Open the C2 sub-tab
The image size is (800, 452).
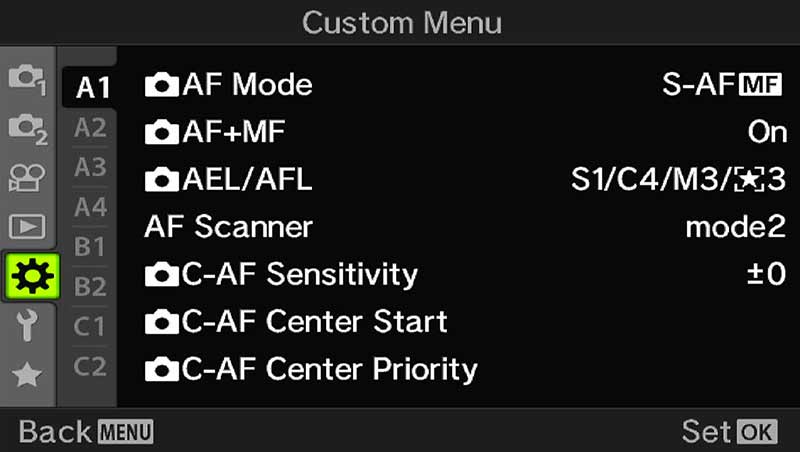(91, 367)
